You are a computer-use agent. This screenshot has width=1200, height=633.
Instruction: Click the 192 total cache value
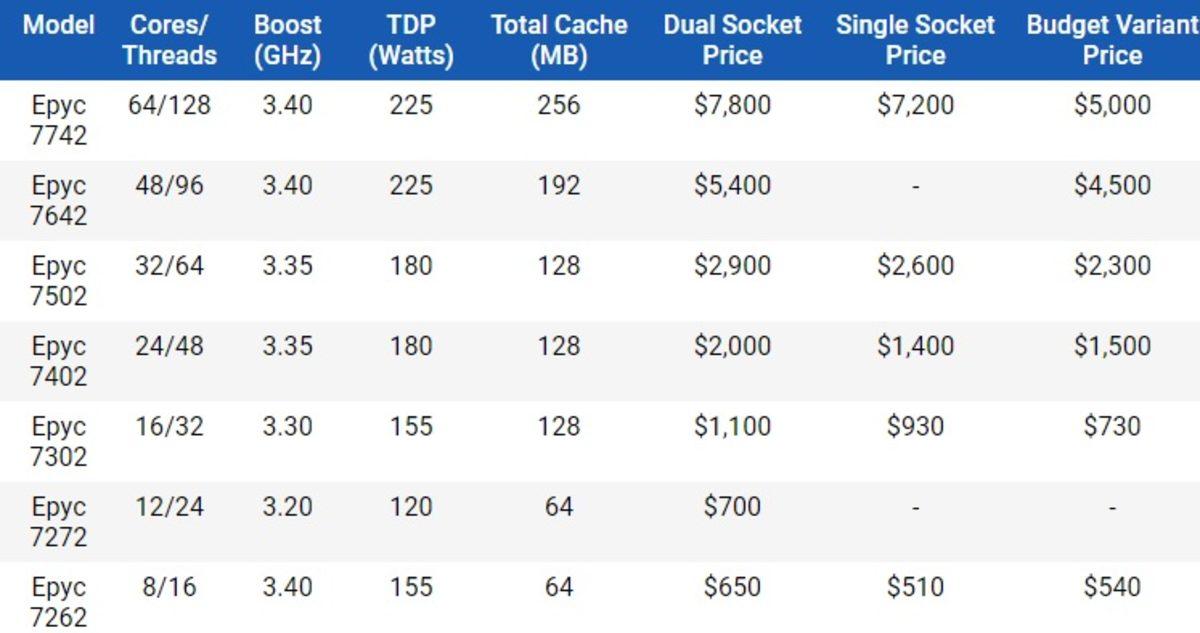click(x=559, y=186)
